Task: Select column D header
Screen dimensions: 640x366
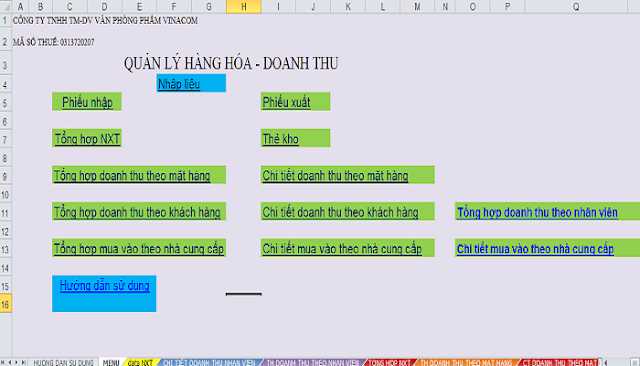Action: (104, 7)
